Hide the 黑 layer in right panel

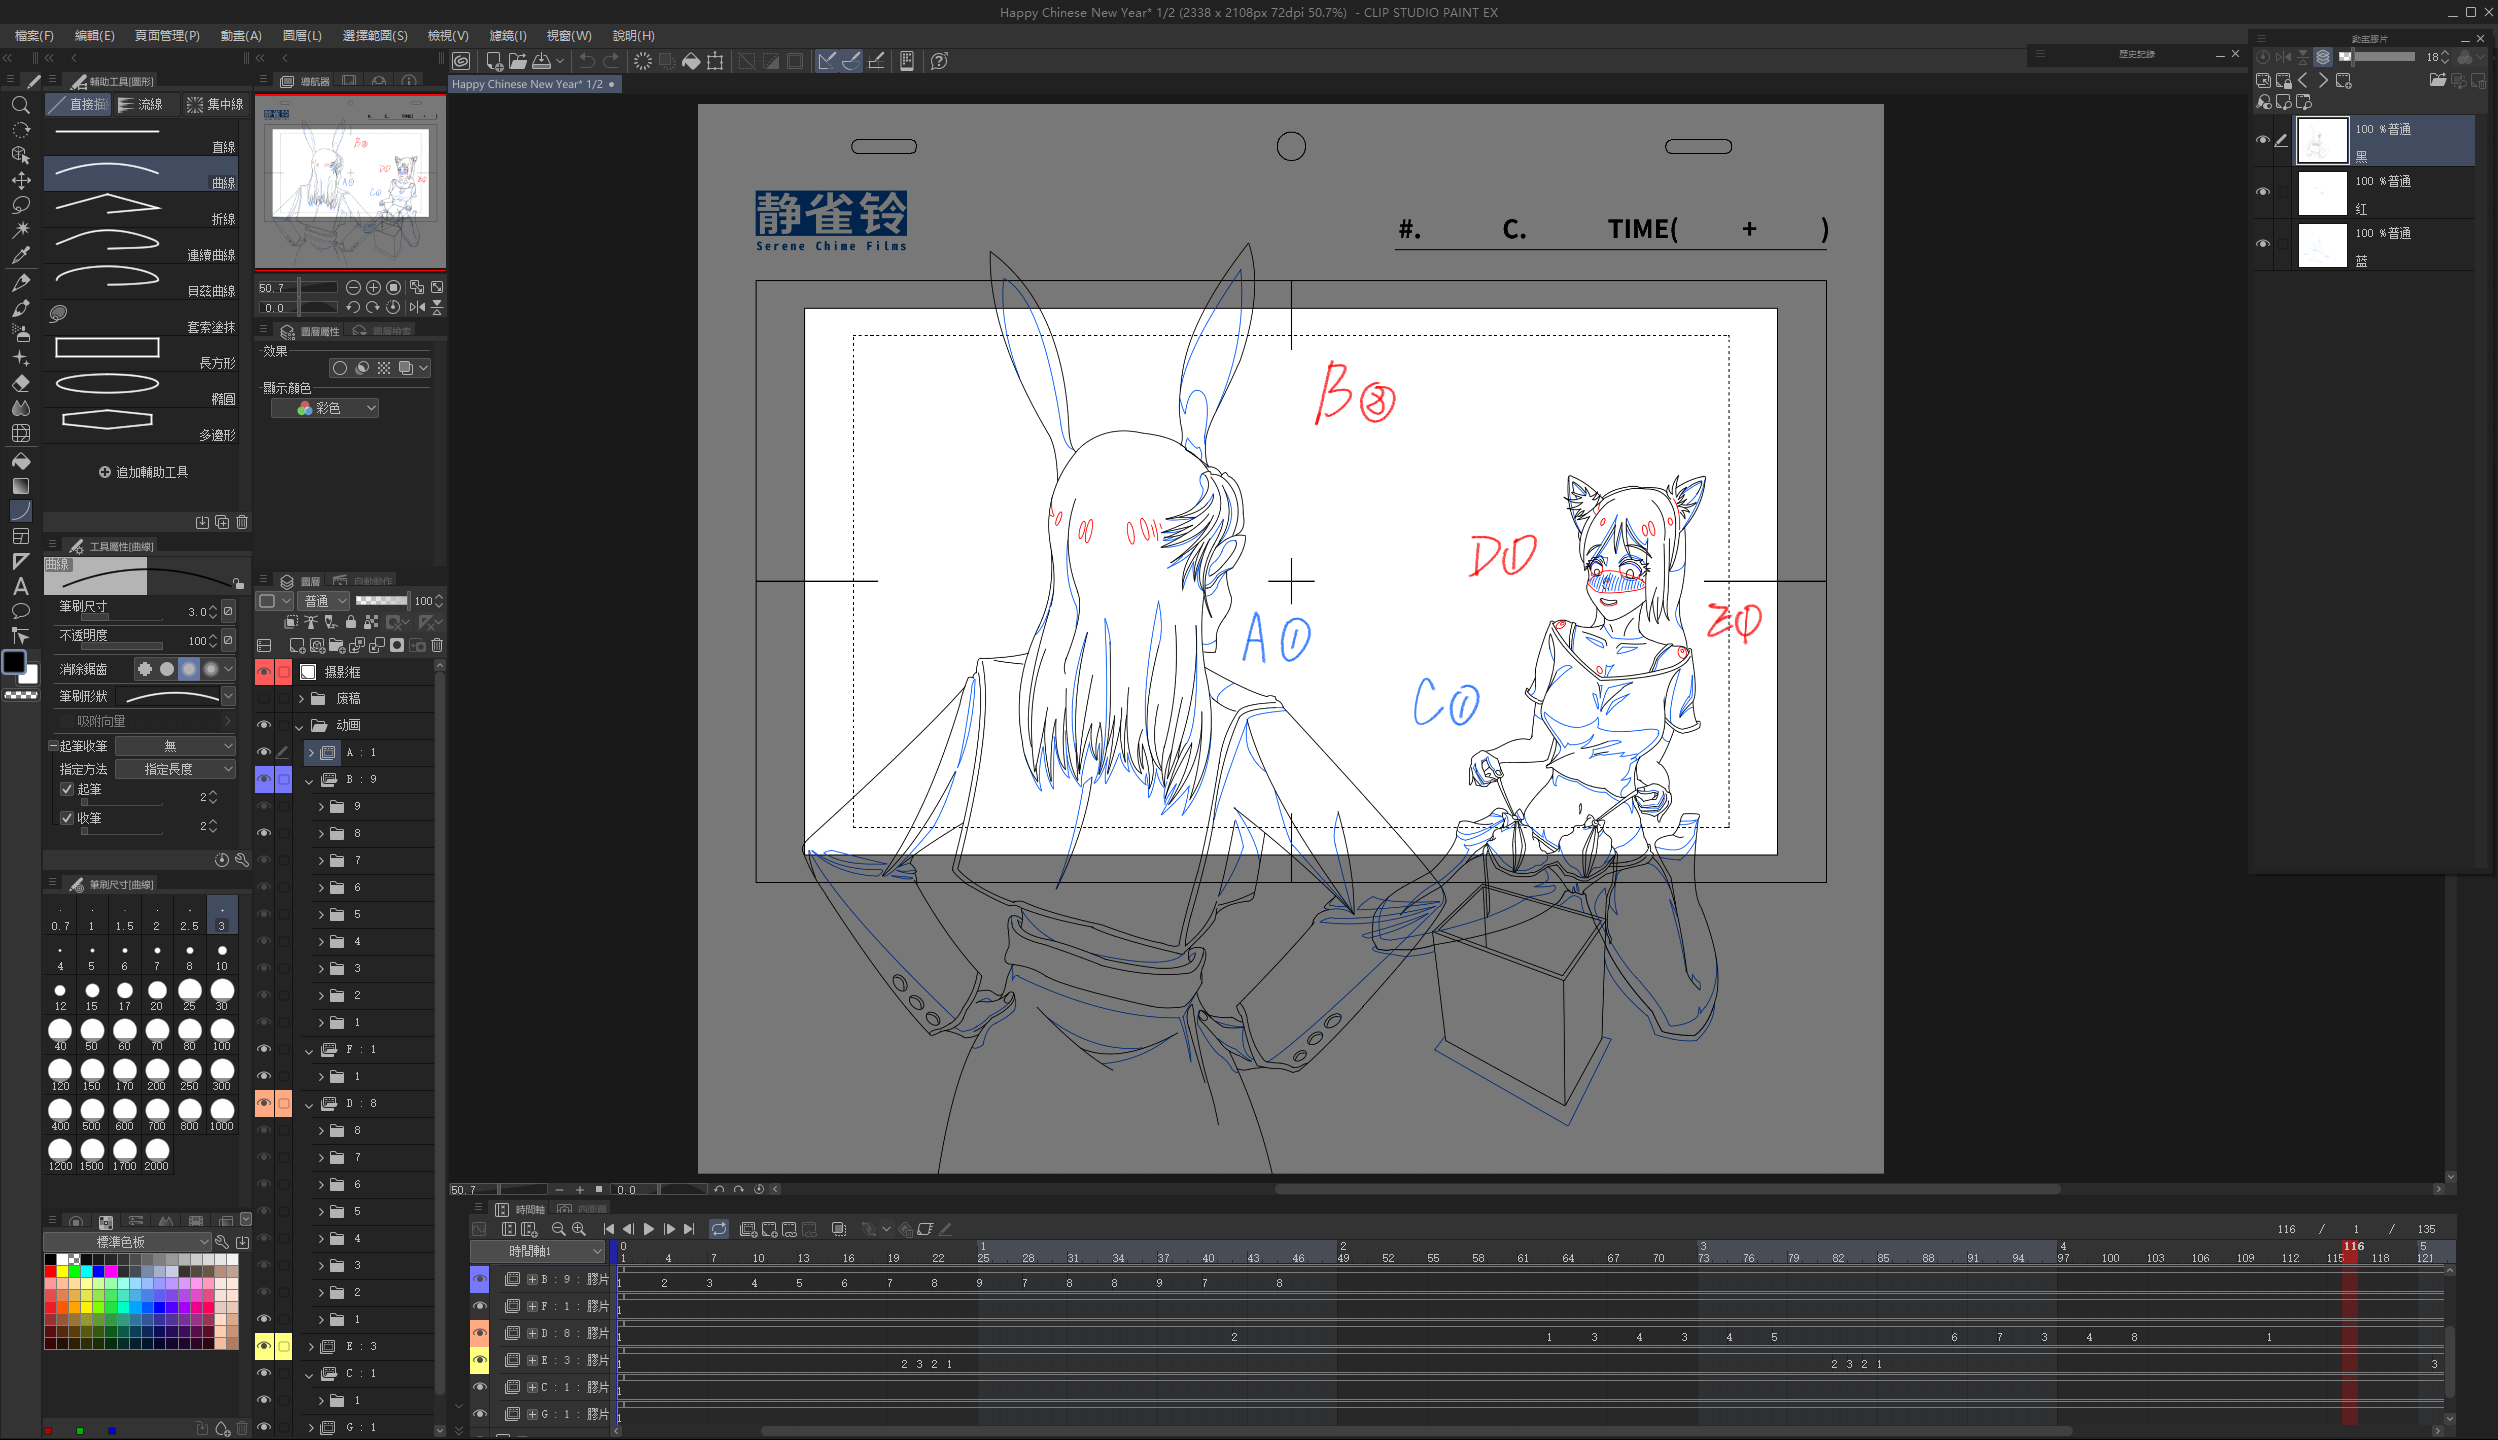click(2263, 140)
